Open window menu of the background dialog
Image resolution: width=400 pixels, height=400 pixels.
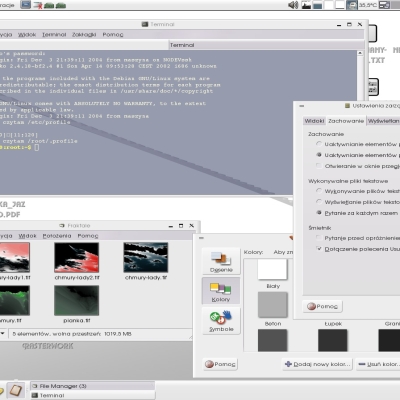tap(201, 238)
